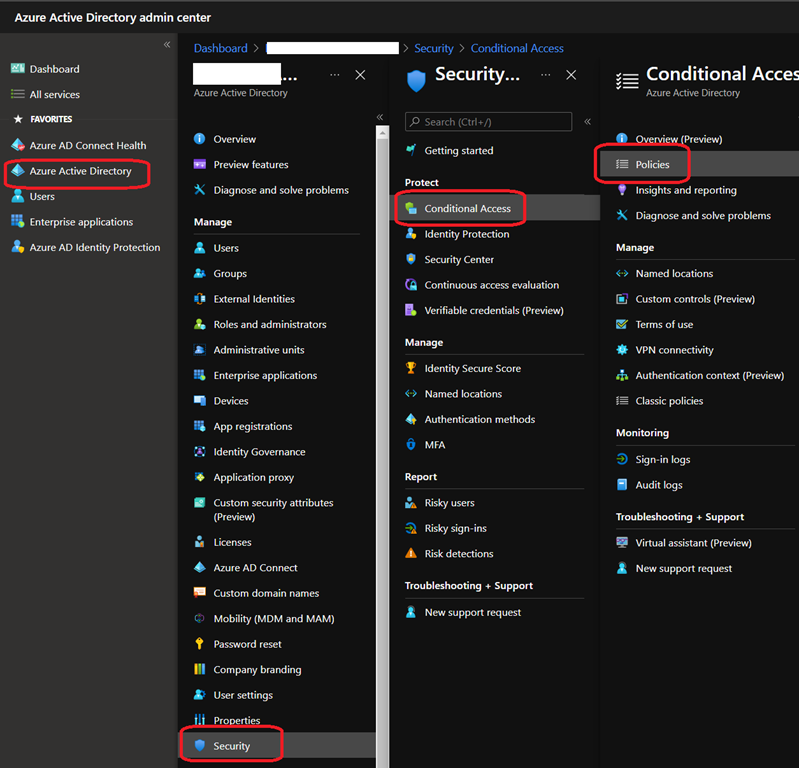
Task: Open the more options ellipsis on Security blade
Action: point(545,75)
